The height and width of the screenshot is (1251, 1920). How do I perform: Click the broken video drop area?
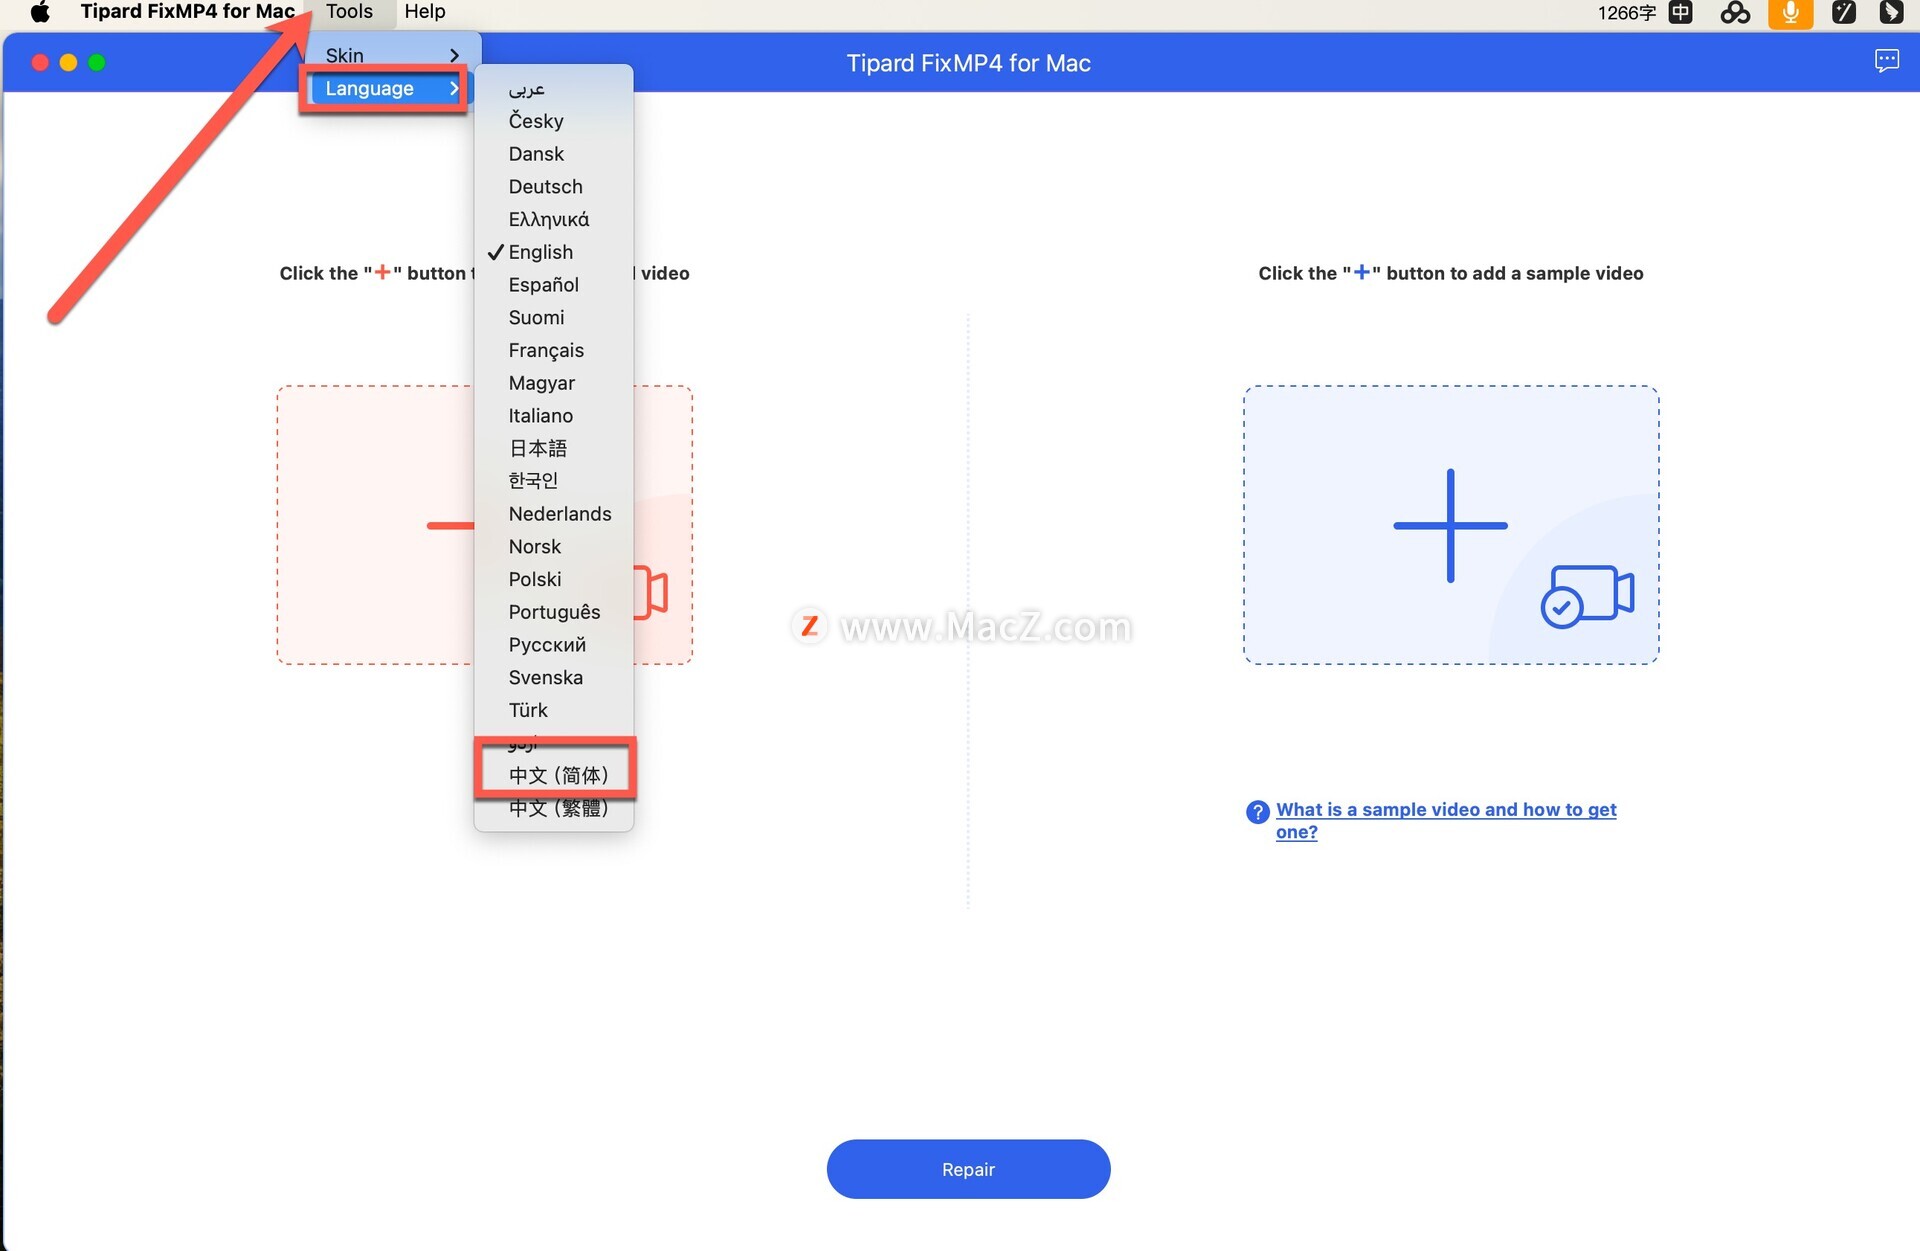click(484, 525)
